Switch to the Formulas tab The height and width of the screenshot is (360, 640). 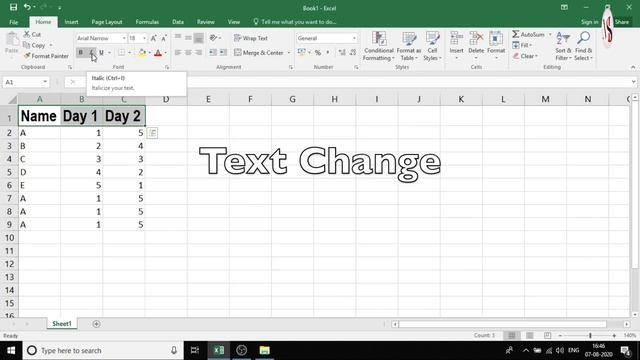[x=147, y=22]
